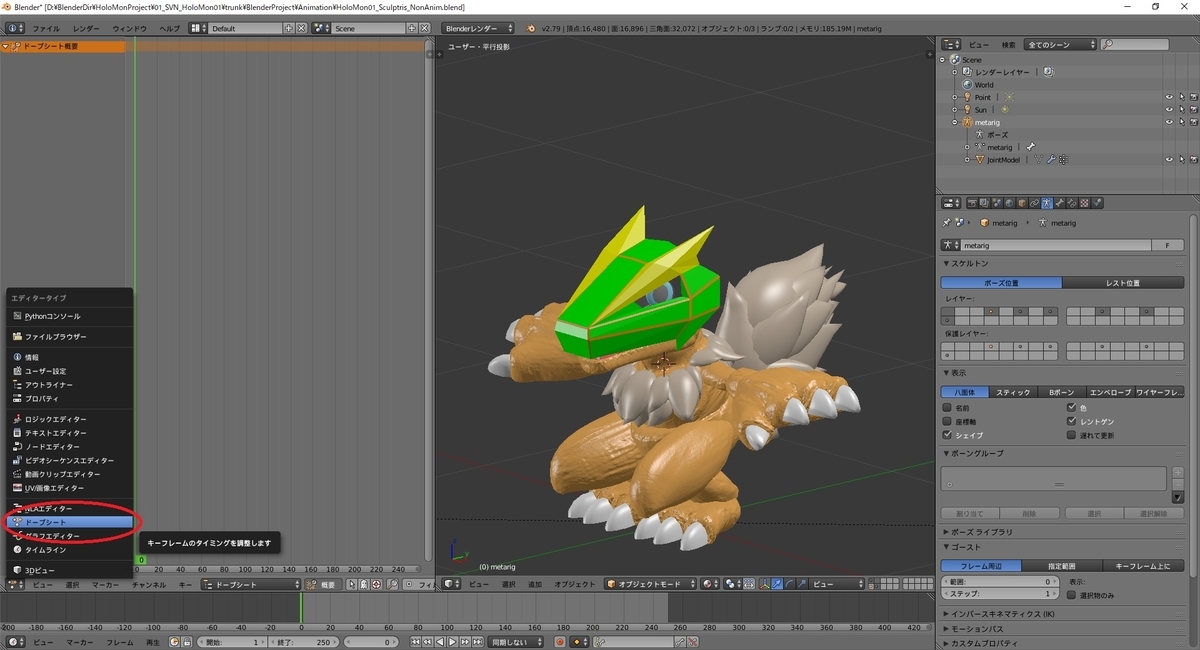Image resolution: width=1200 pixels, height=650 pixels.
Task: Open World properties tab icon
Action: pyautogui.click(x=1010, y=203)
